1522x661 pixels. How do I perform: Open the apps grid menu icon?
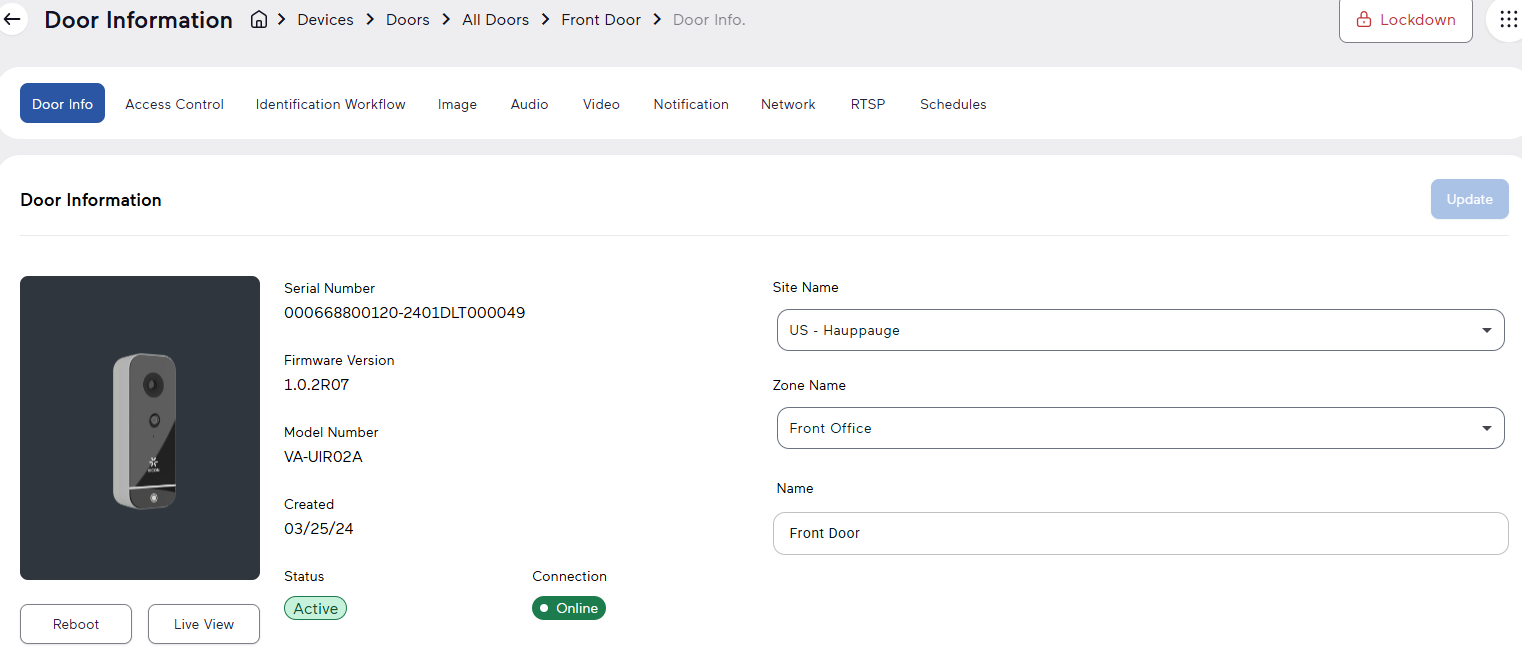point(1508,20)
